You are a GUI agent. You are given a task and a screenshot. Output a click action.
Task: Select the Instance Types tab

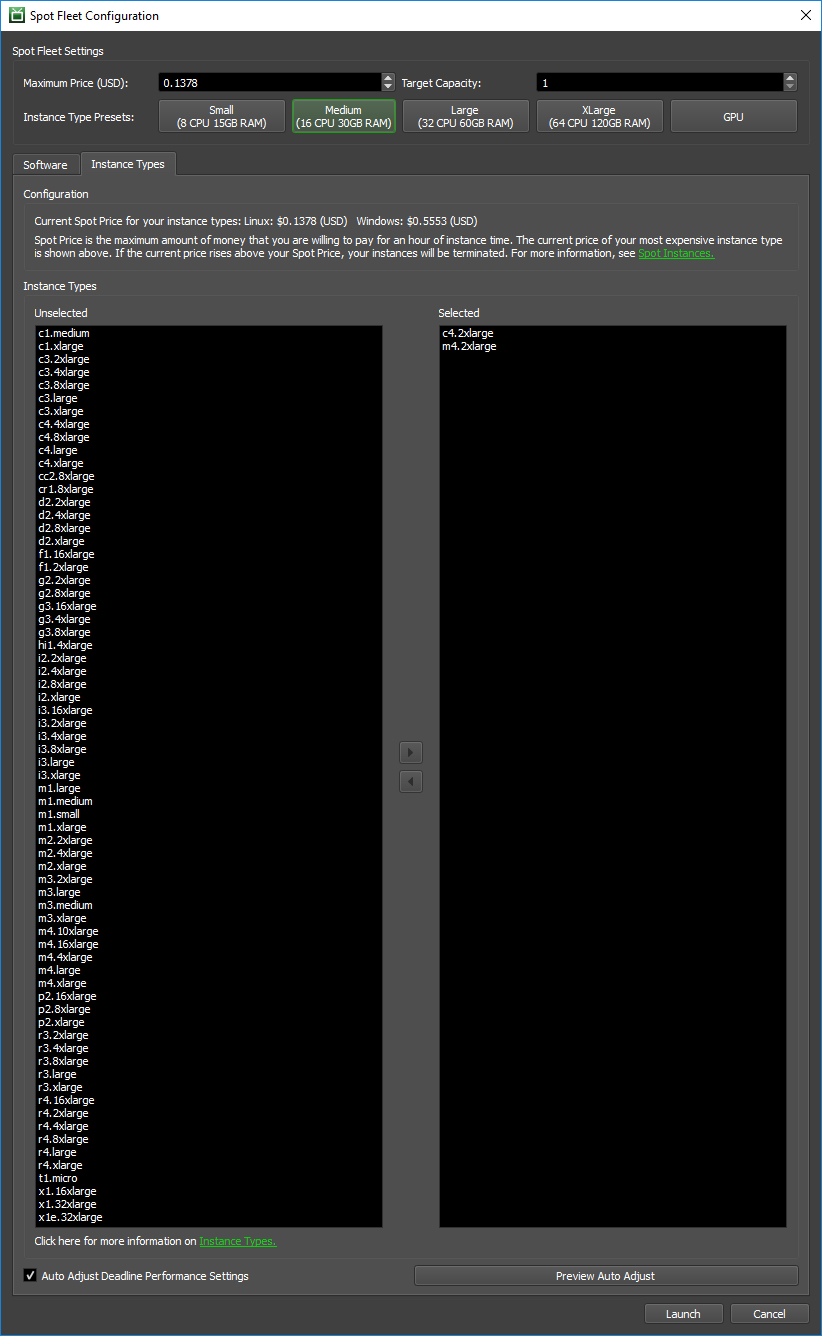[x=128, y=164]
